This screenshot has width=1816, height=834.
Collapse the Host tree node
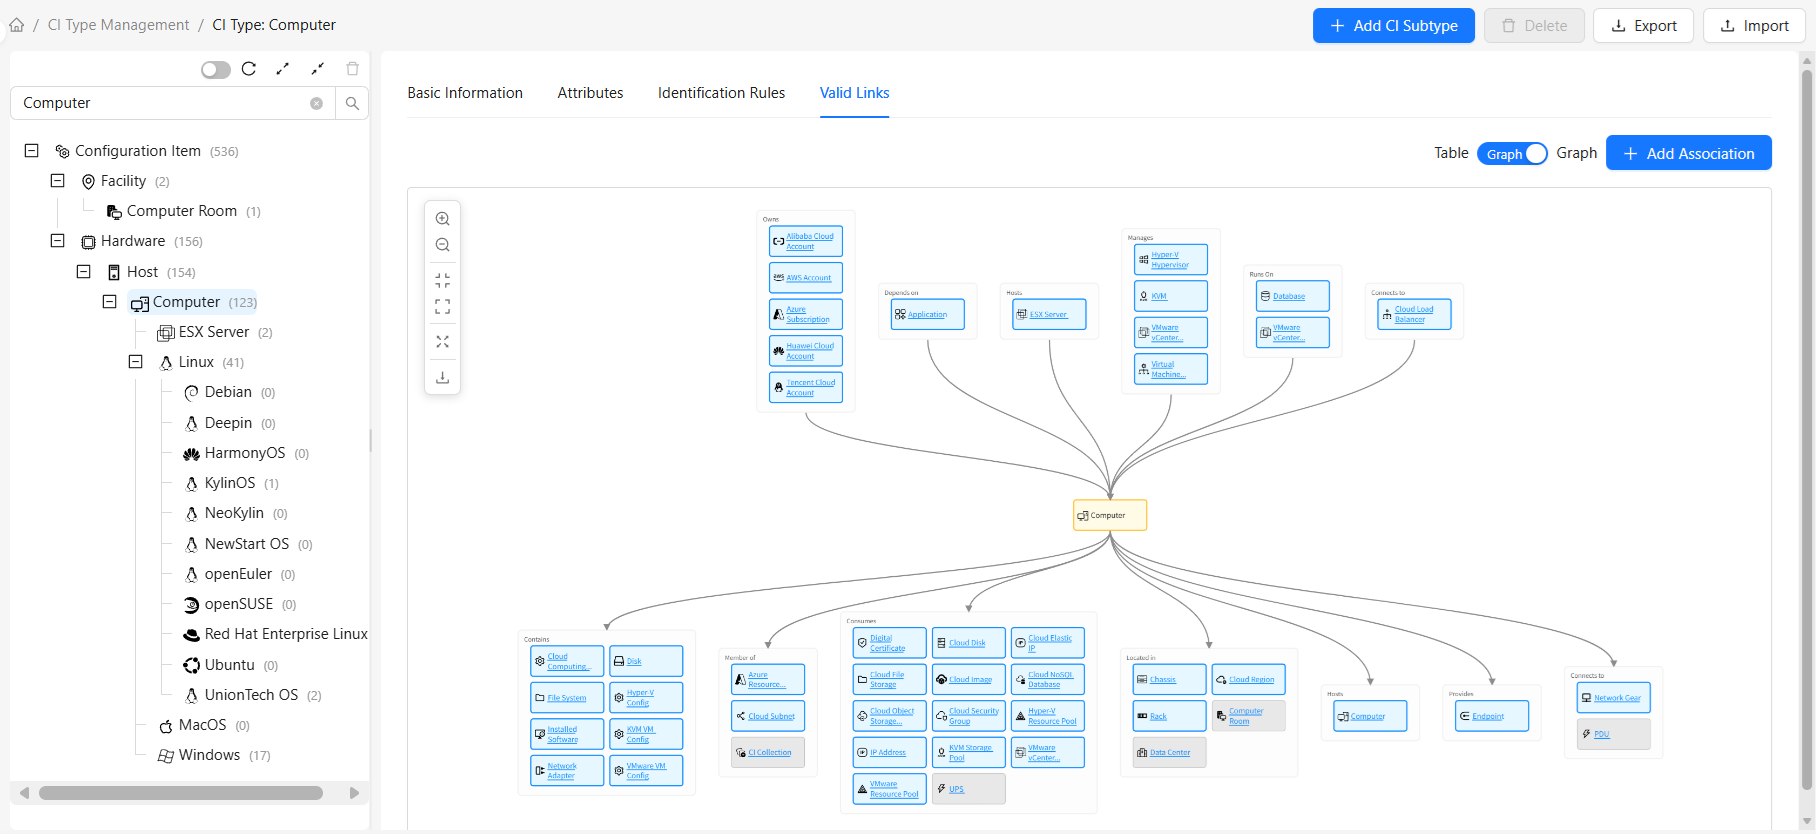pos(84,271)
